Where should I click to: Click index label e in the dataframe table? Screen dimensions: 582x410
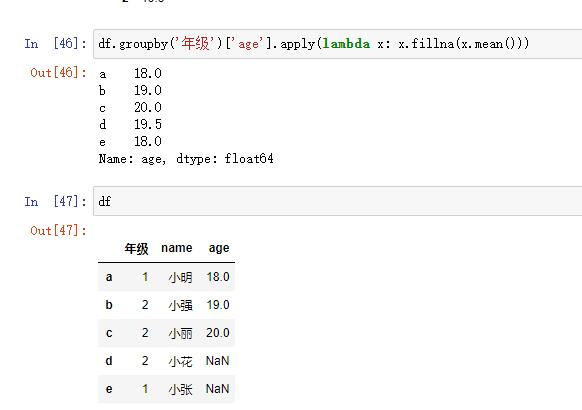point(109,389)
